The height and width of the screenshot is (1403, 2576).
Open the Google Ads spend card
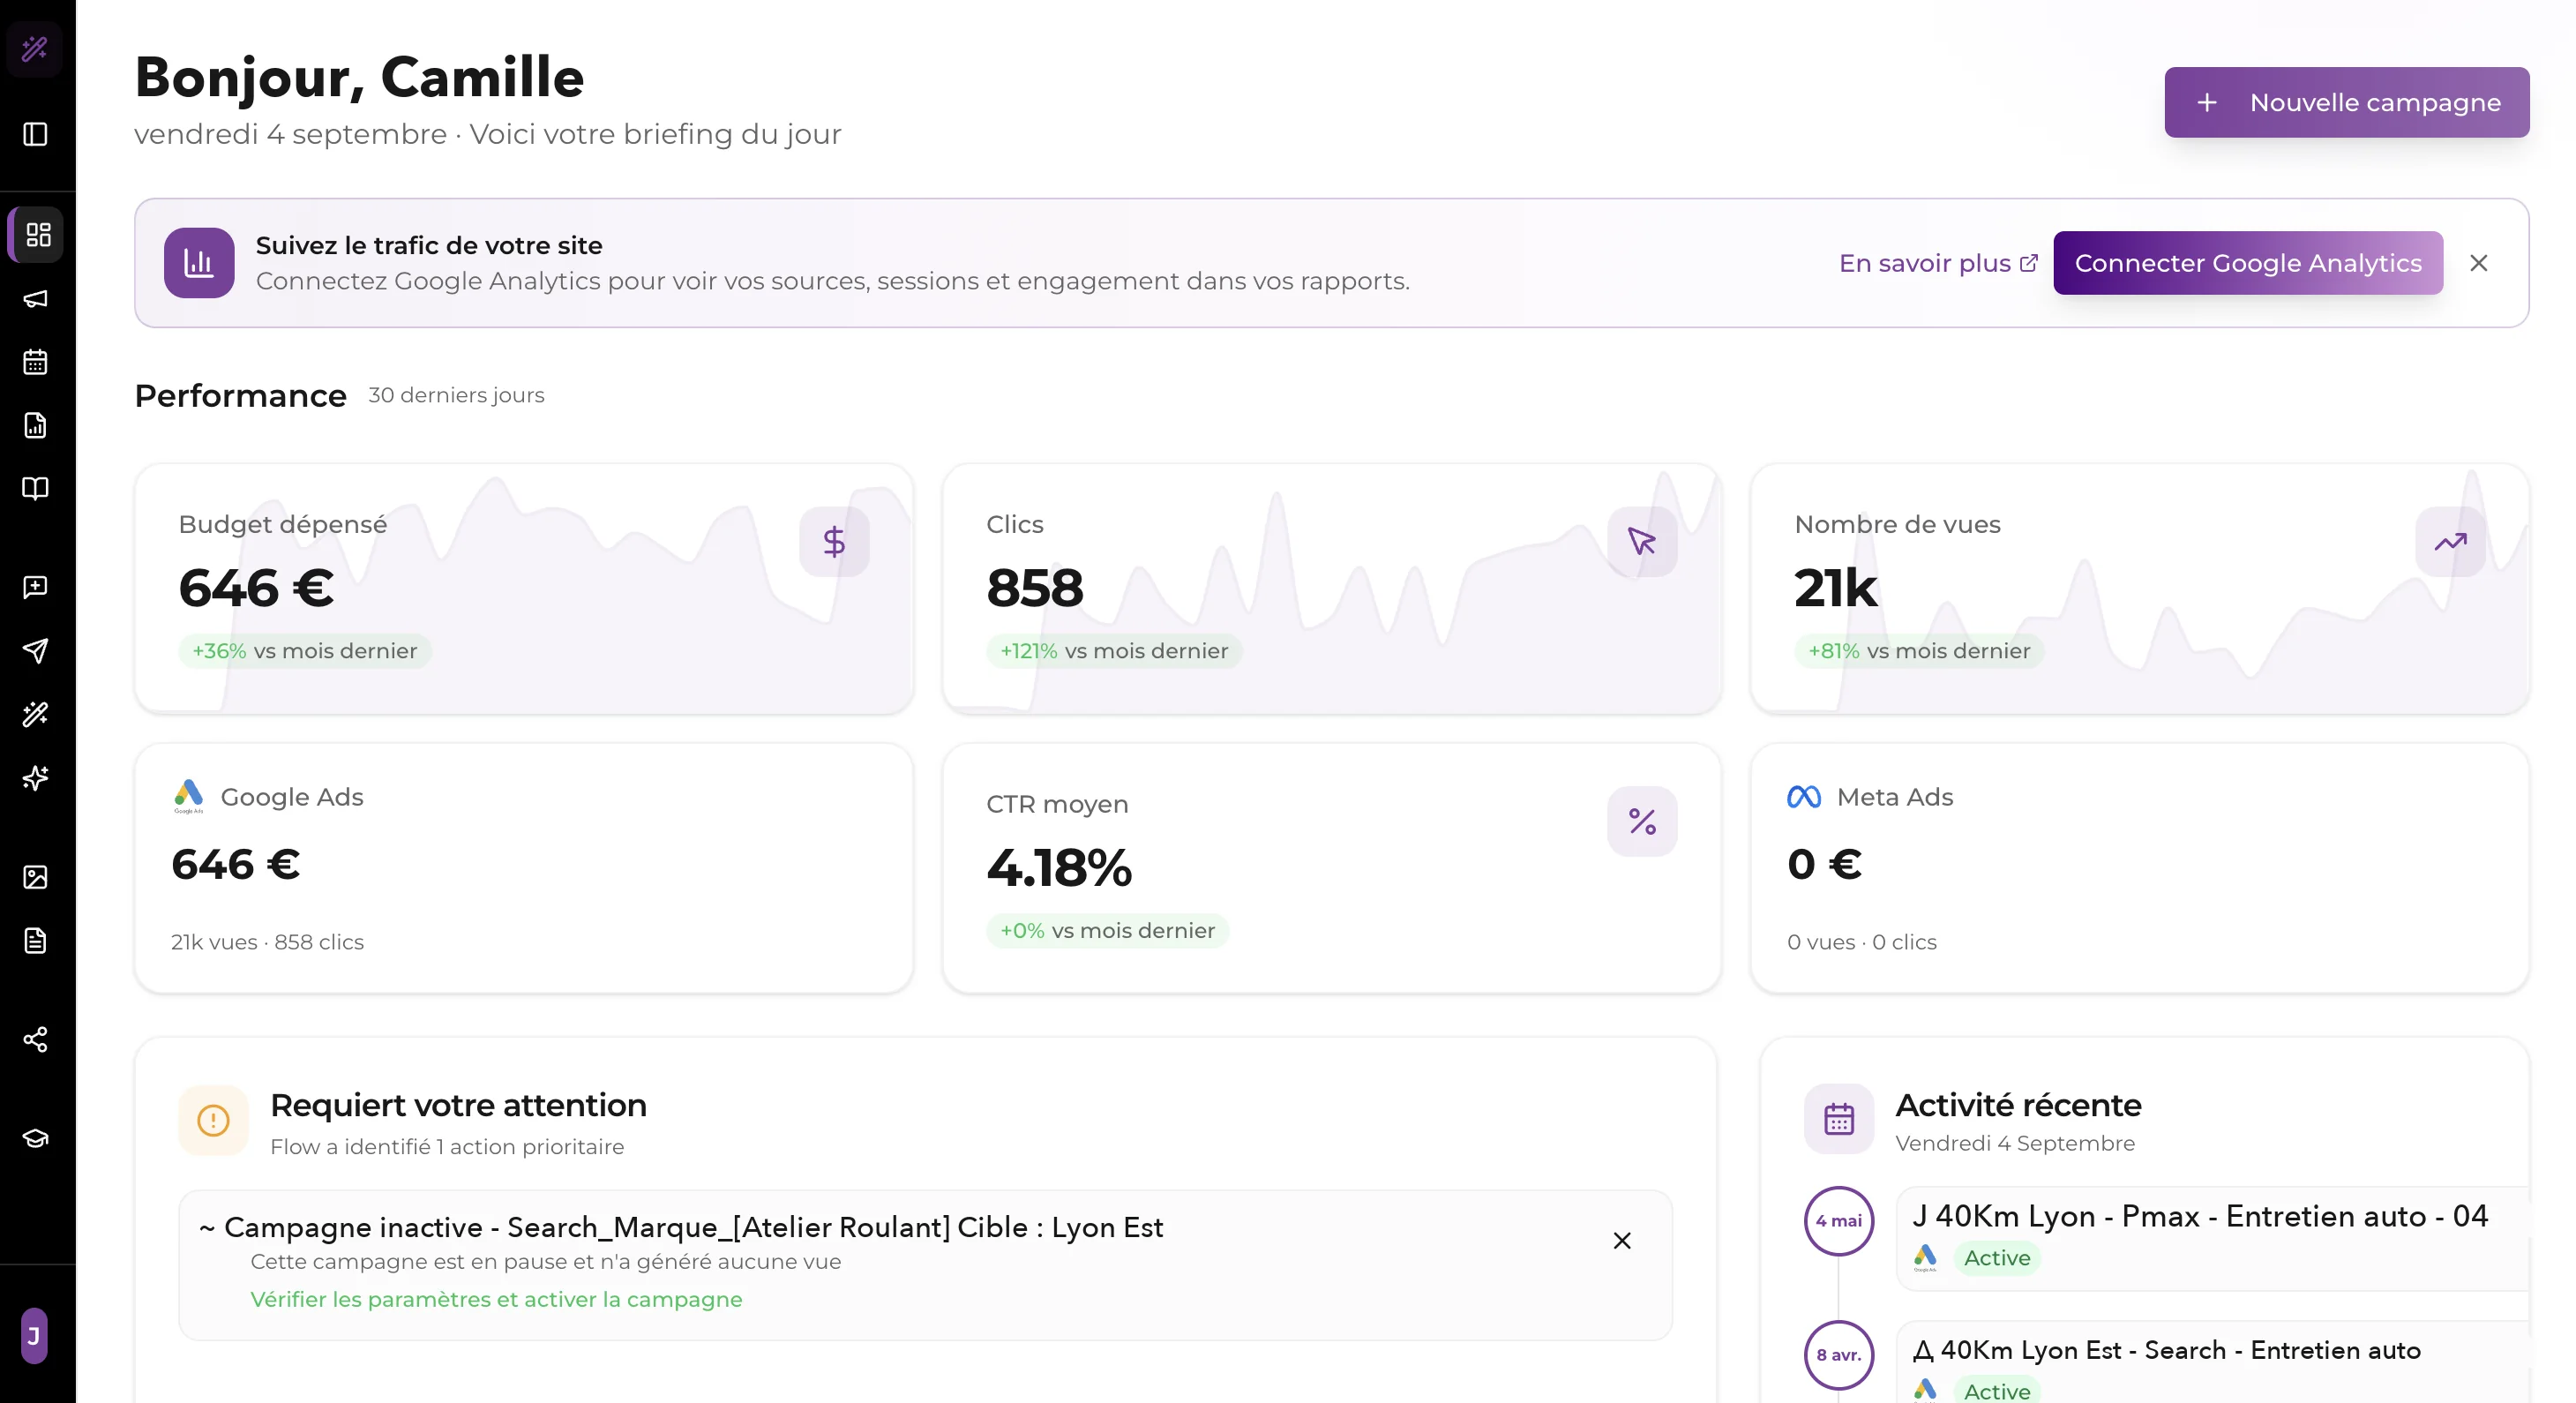click(524, 868)
